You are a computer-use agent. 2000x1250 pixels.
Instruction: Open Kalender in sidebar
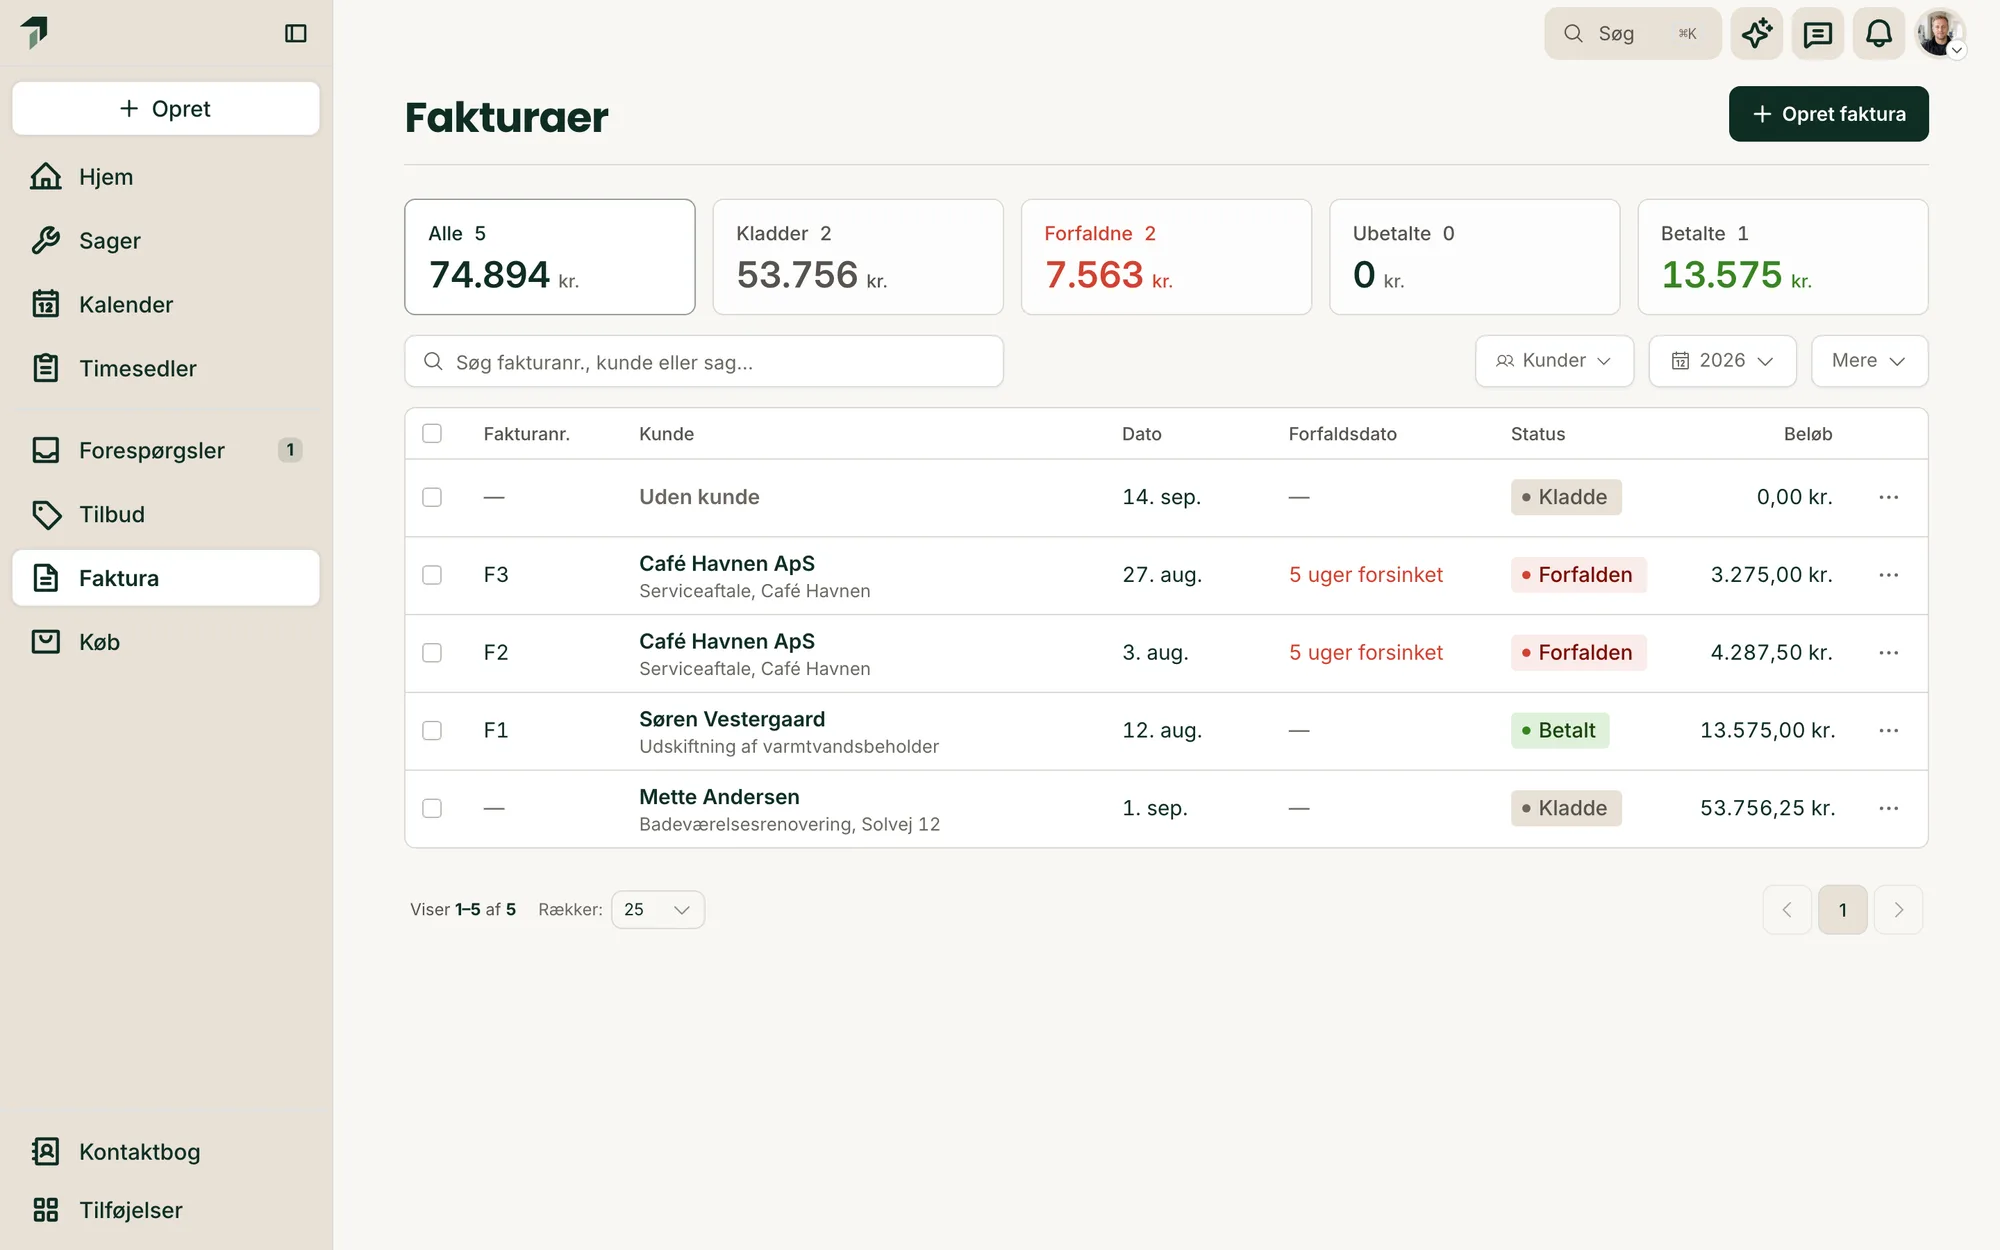(166, 305)
